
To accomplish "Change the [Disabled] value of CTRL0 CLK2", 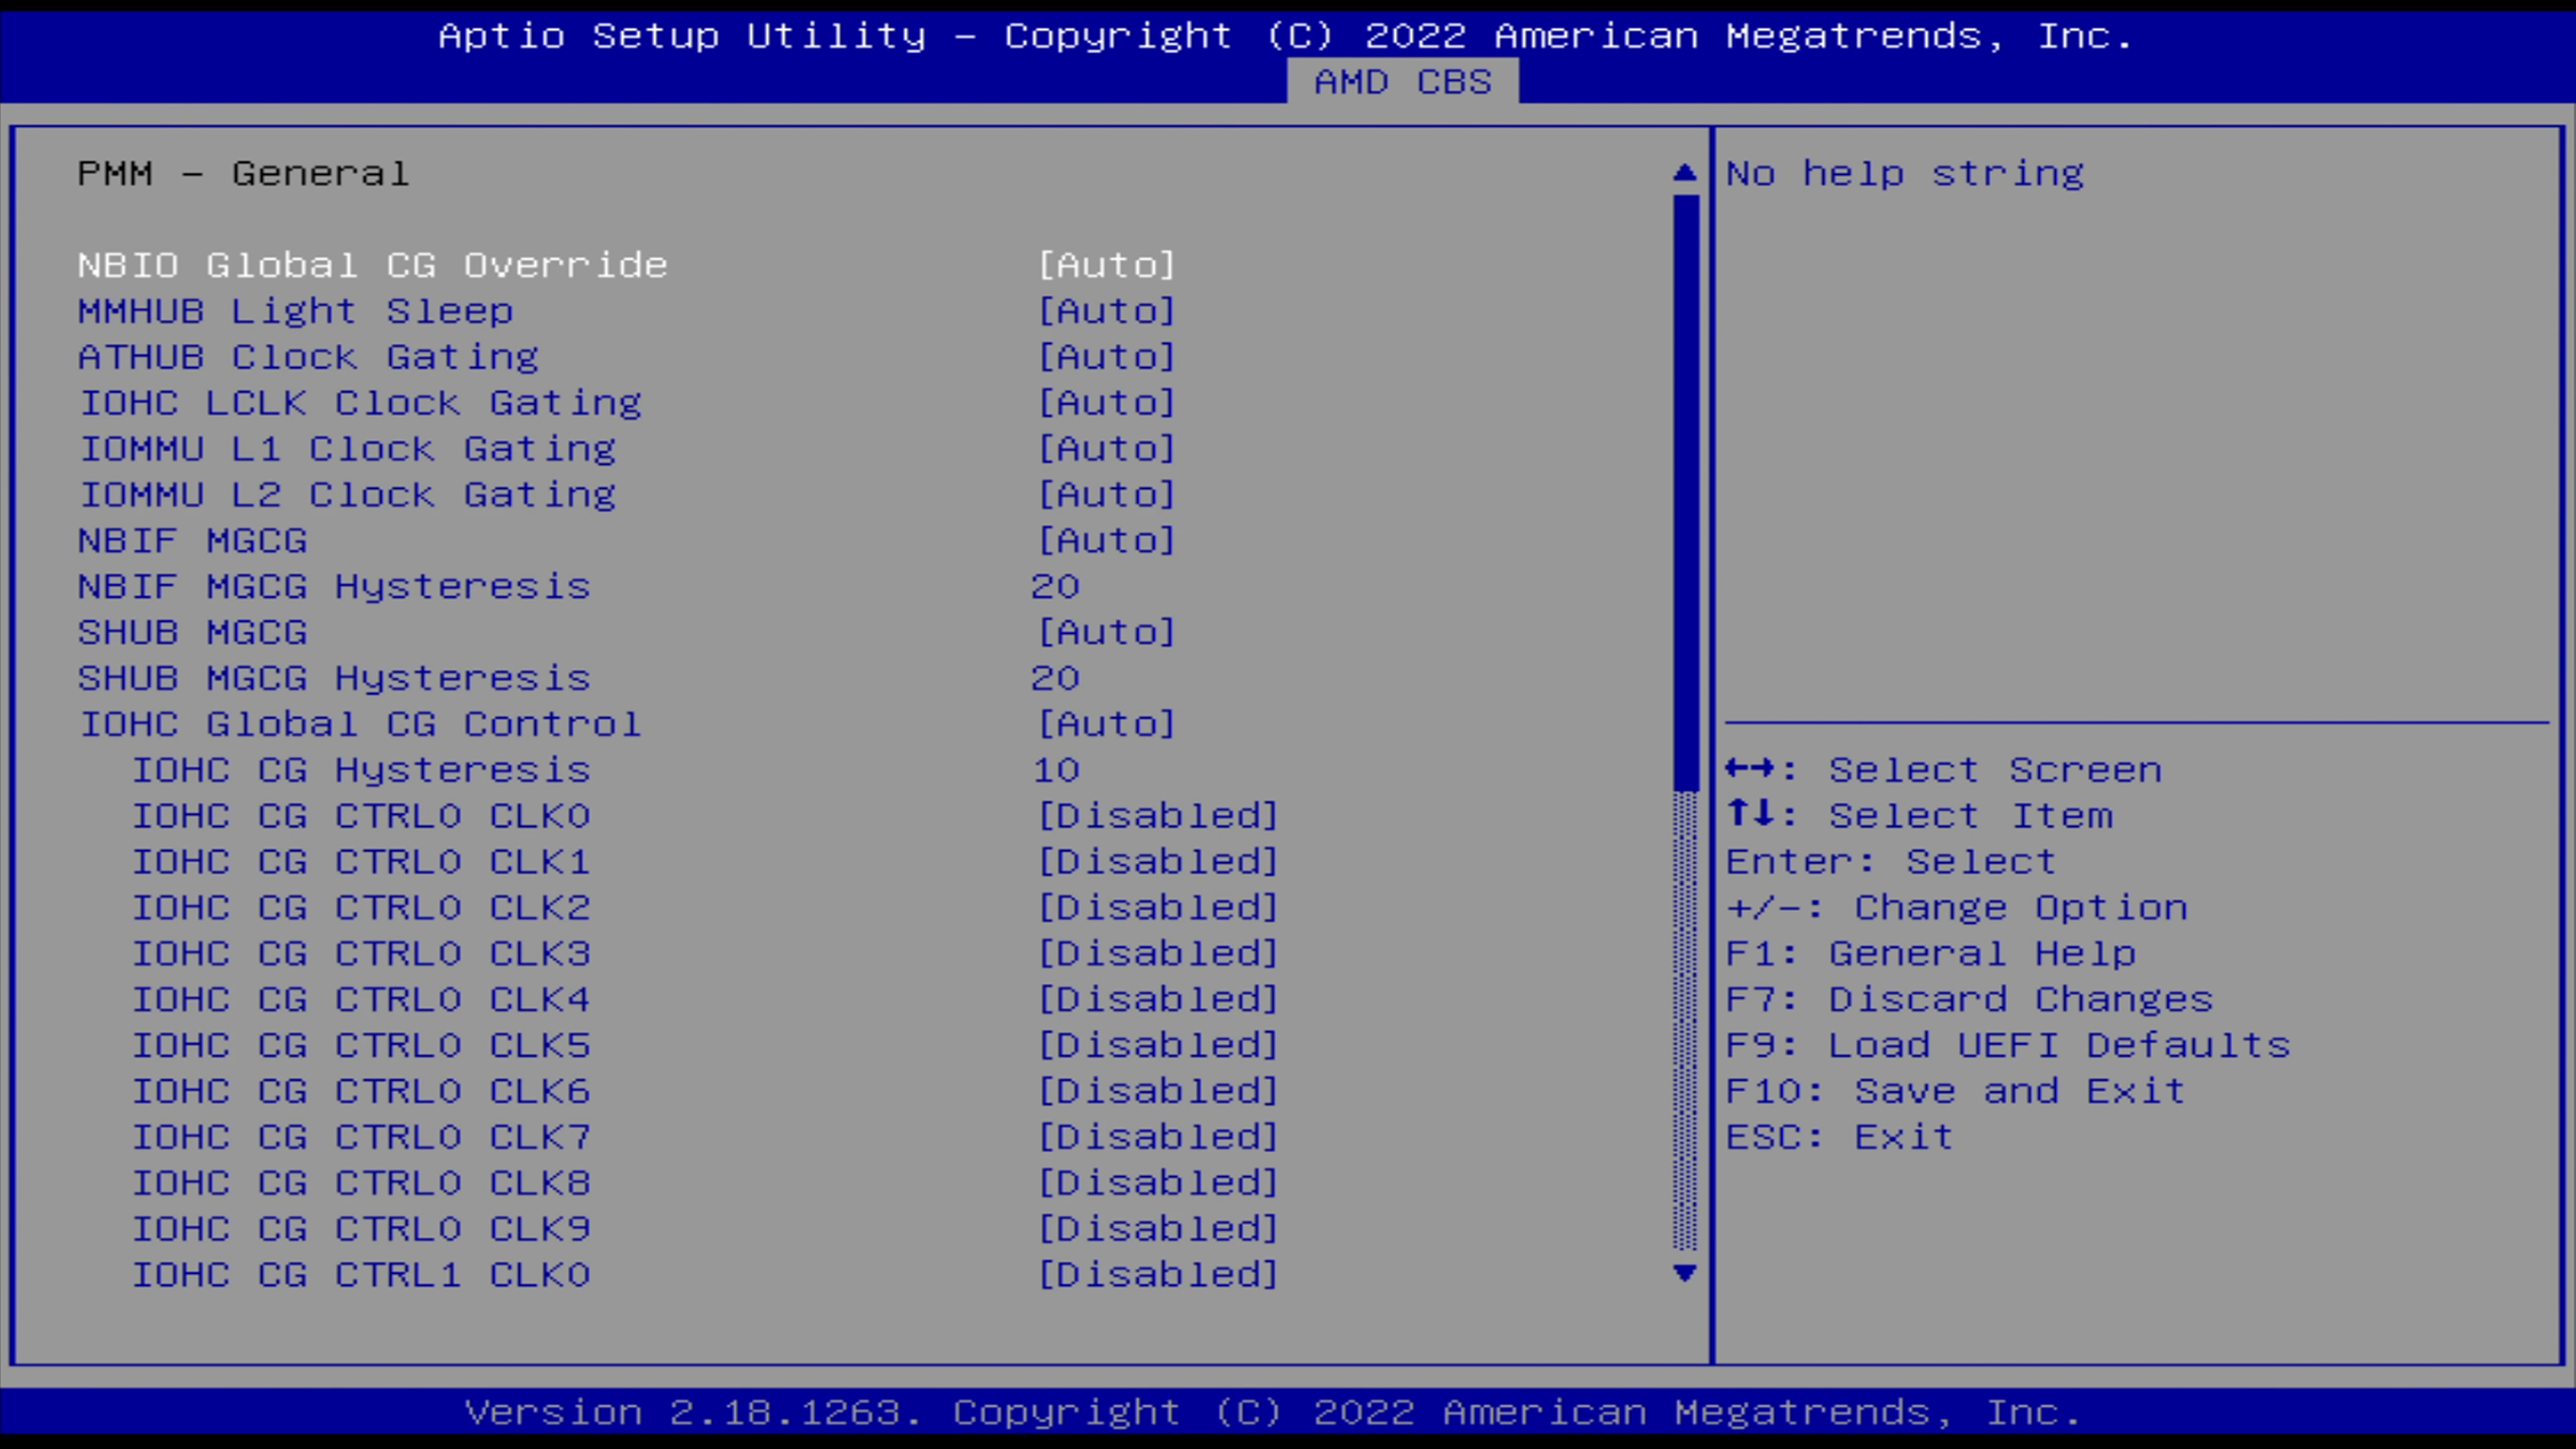I will (1158, 908).
